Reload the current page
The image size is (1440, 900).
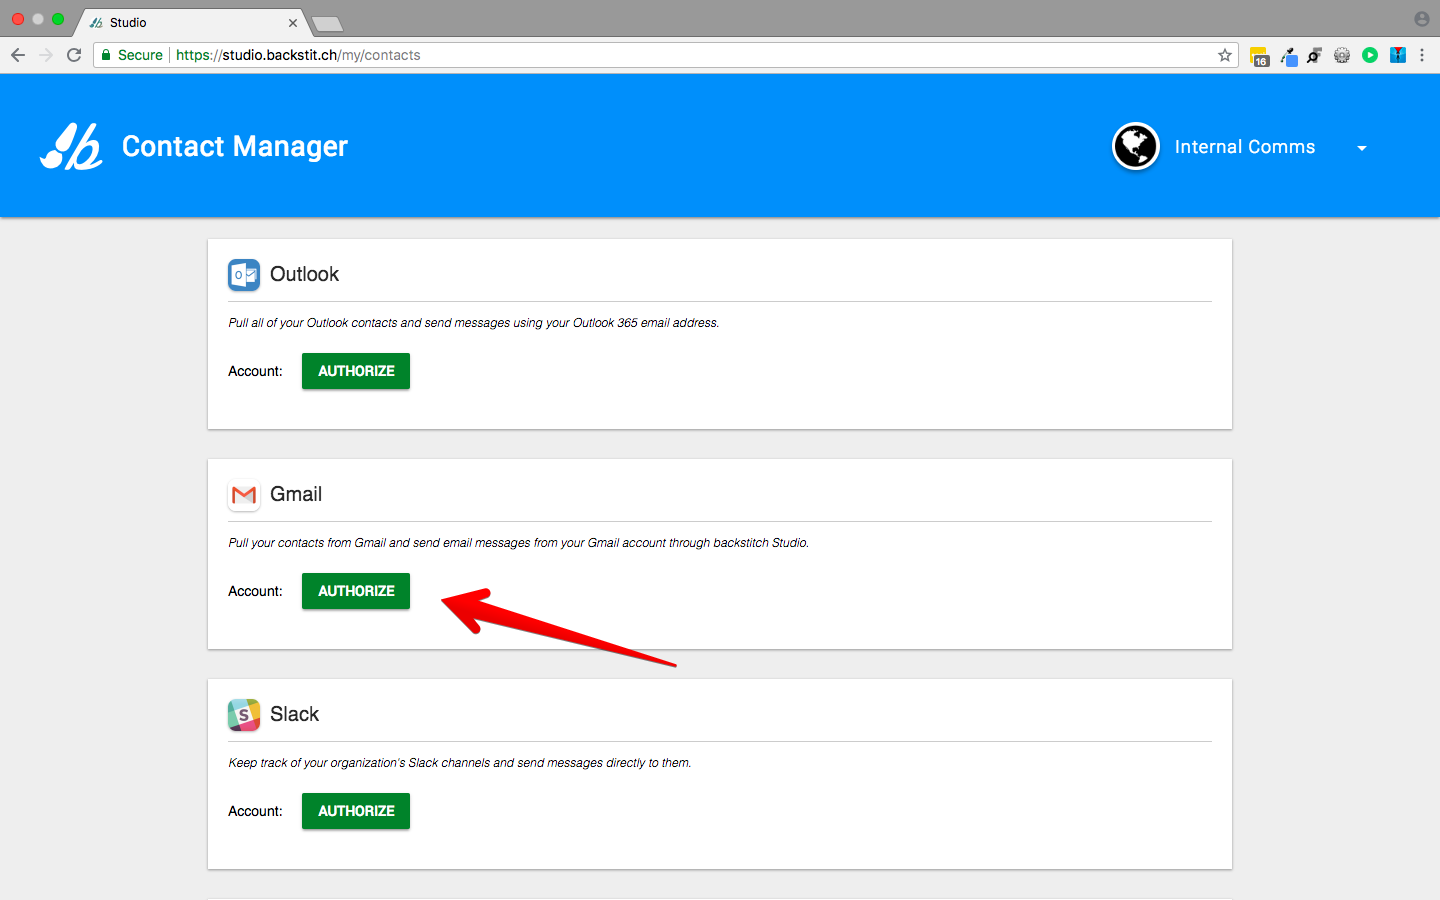coord(74,55)
